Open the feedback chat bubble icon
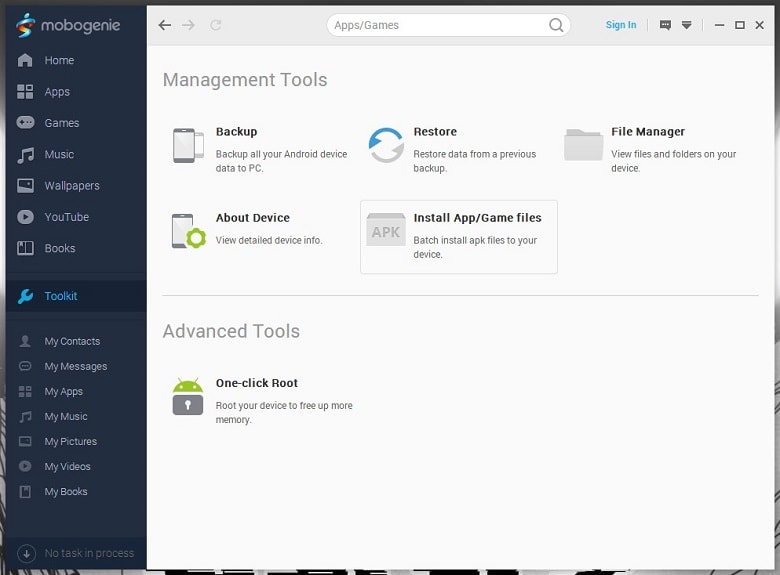This screenshot has height=575, width=780. (x=665, y=25)
